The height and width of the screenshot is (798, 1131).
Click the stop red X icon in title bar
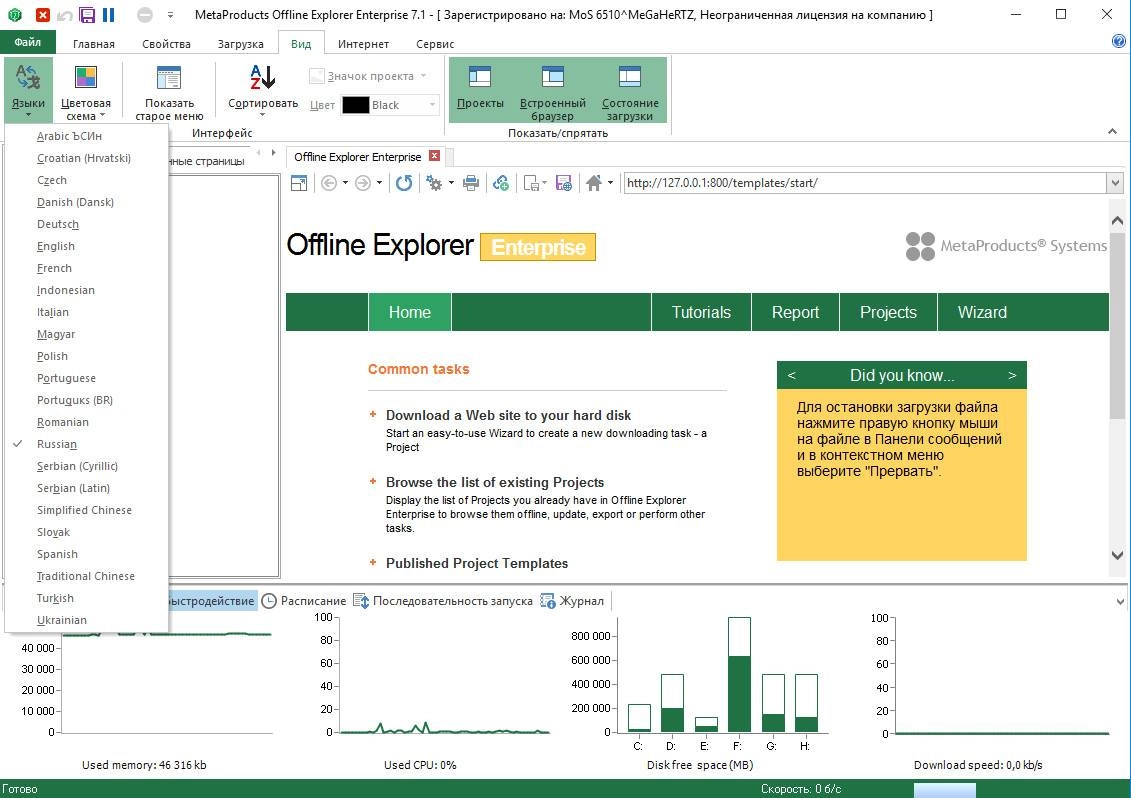pos(43,14)
